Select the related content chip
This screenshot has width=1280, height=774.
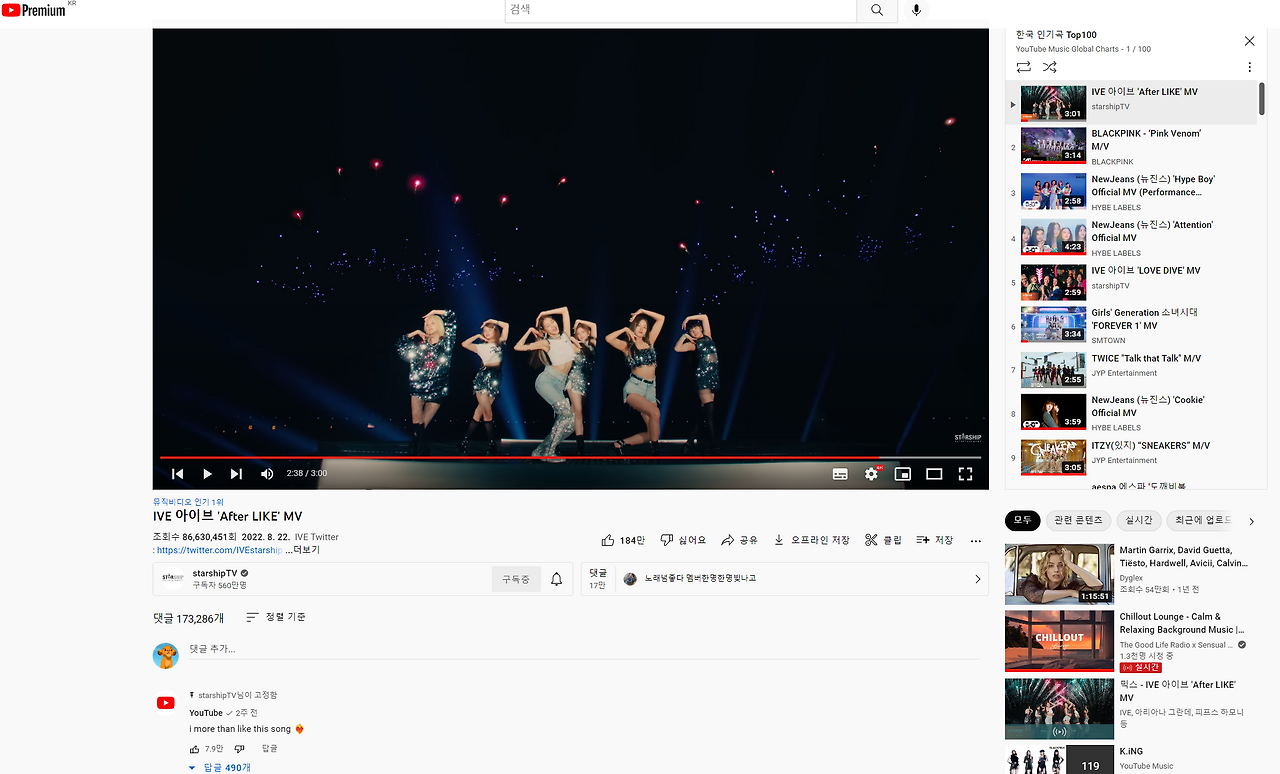point(1079,520)
